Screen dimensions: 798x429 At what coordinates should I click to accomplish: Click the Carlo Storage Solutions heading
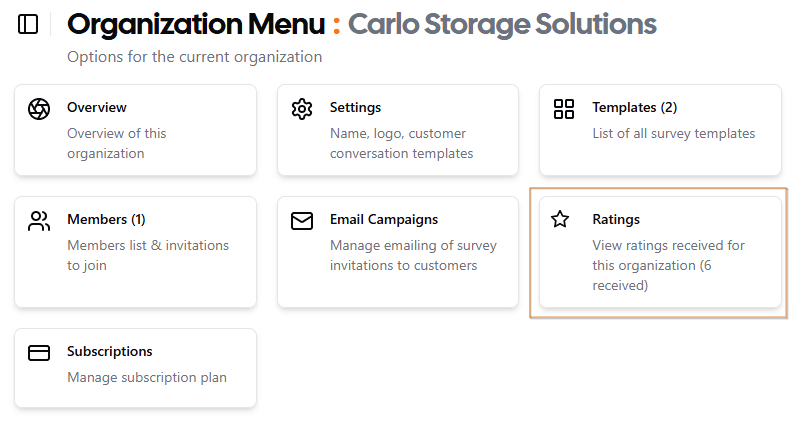[x=502, y=24]
